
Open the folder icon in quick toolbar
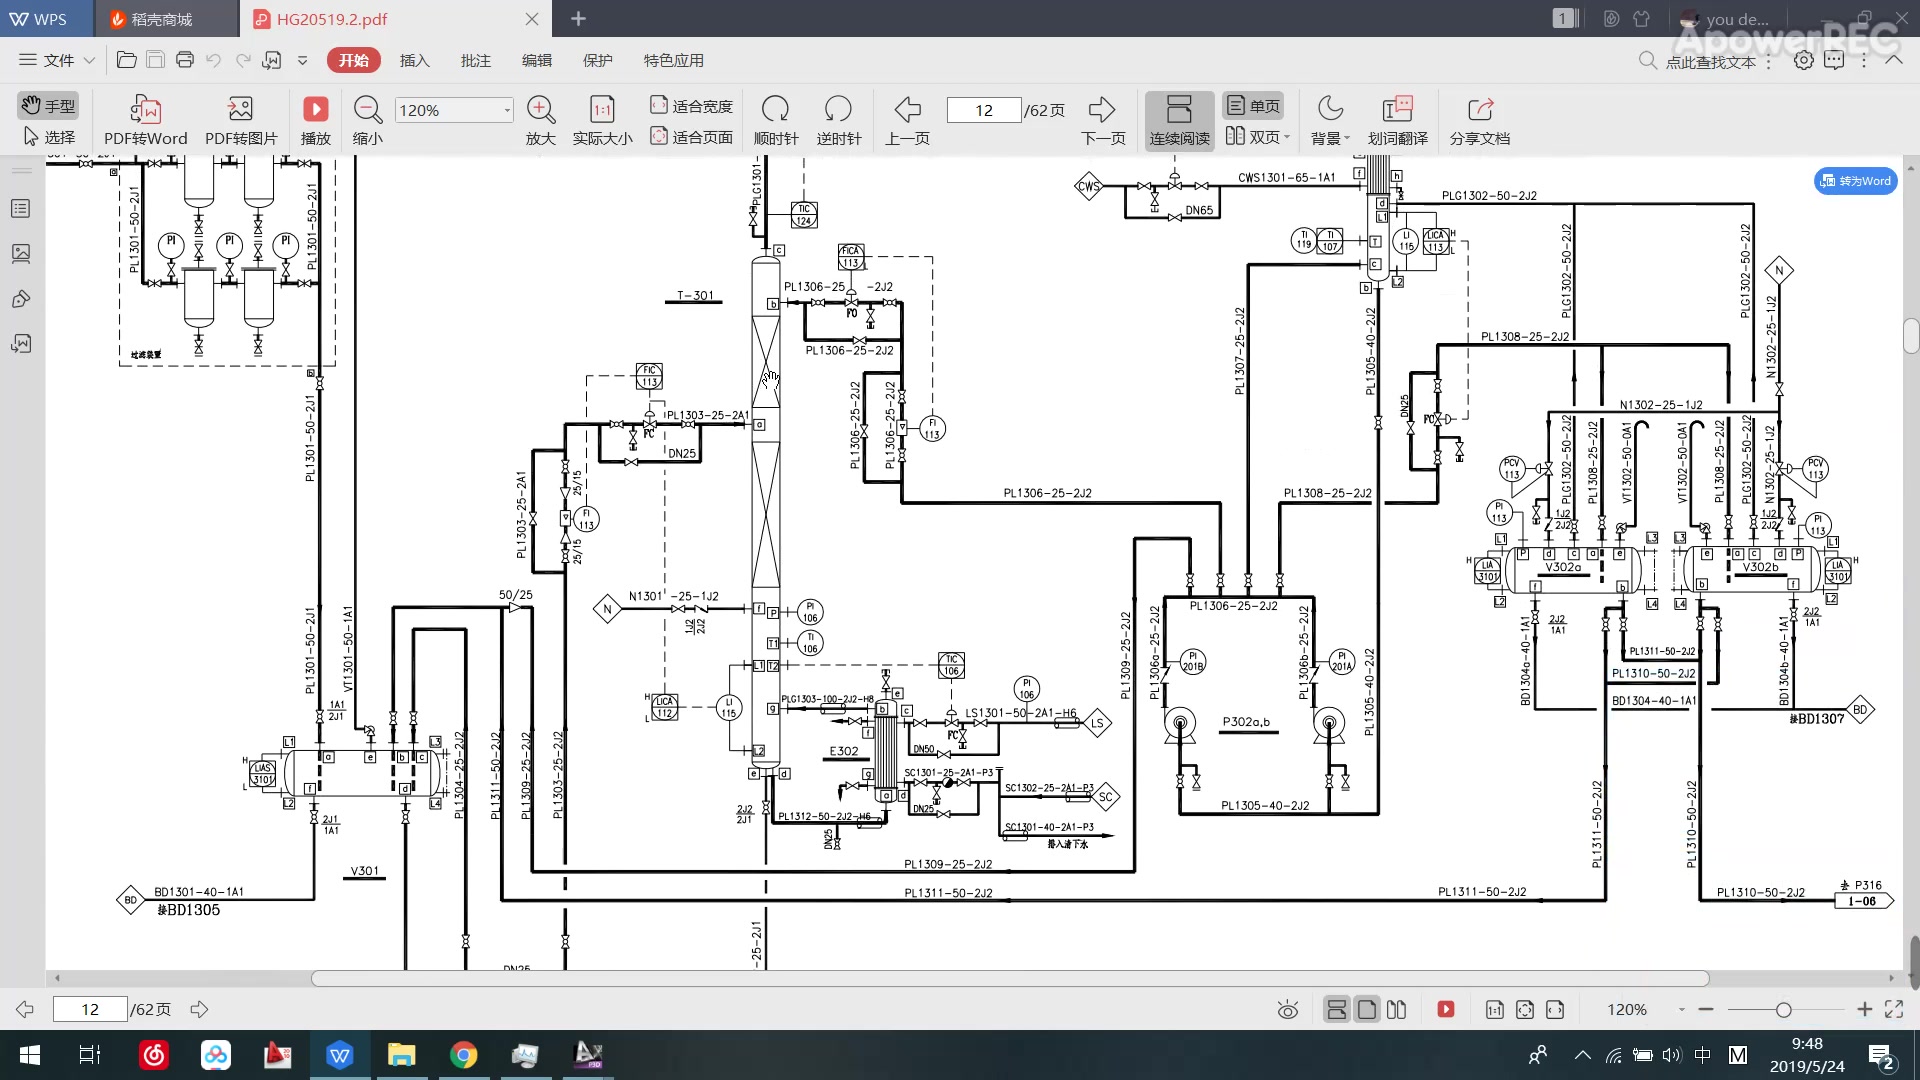coord(126,60)
